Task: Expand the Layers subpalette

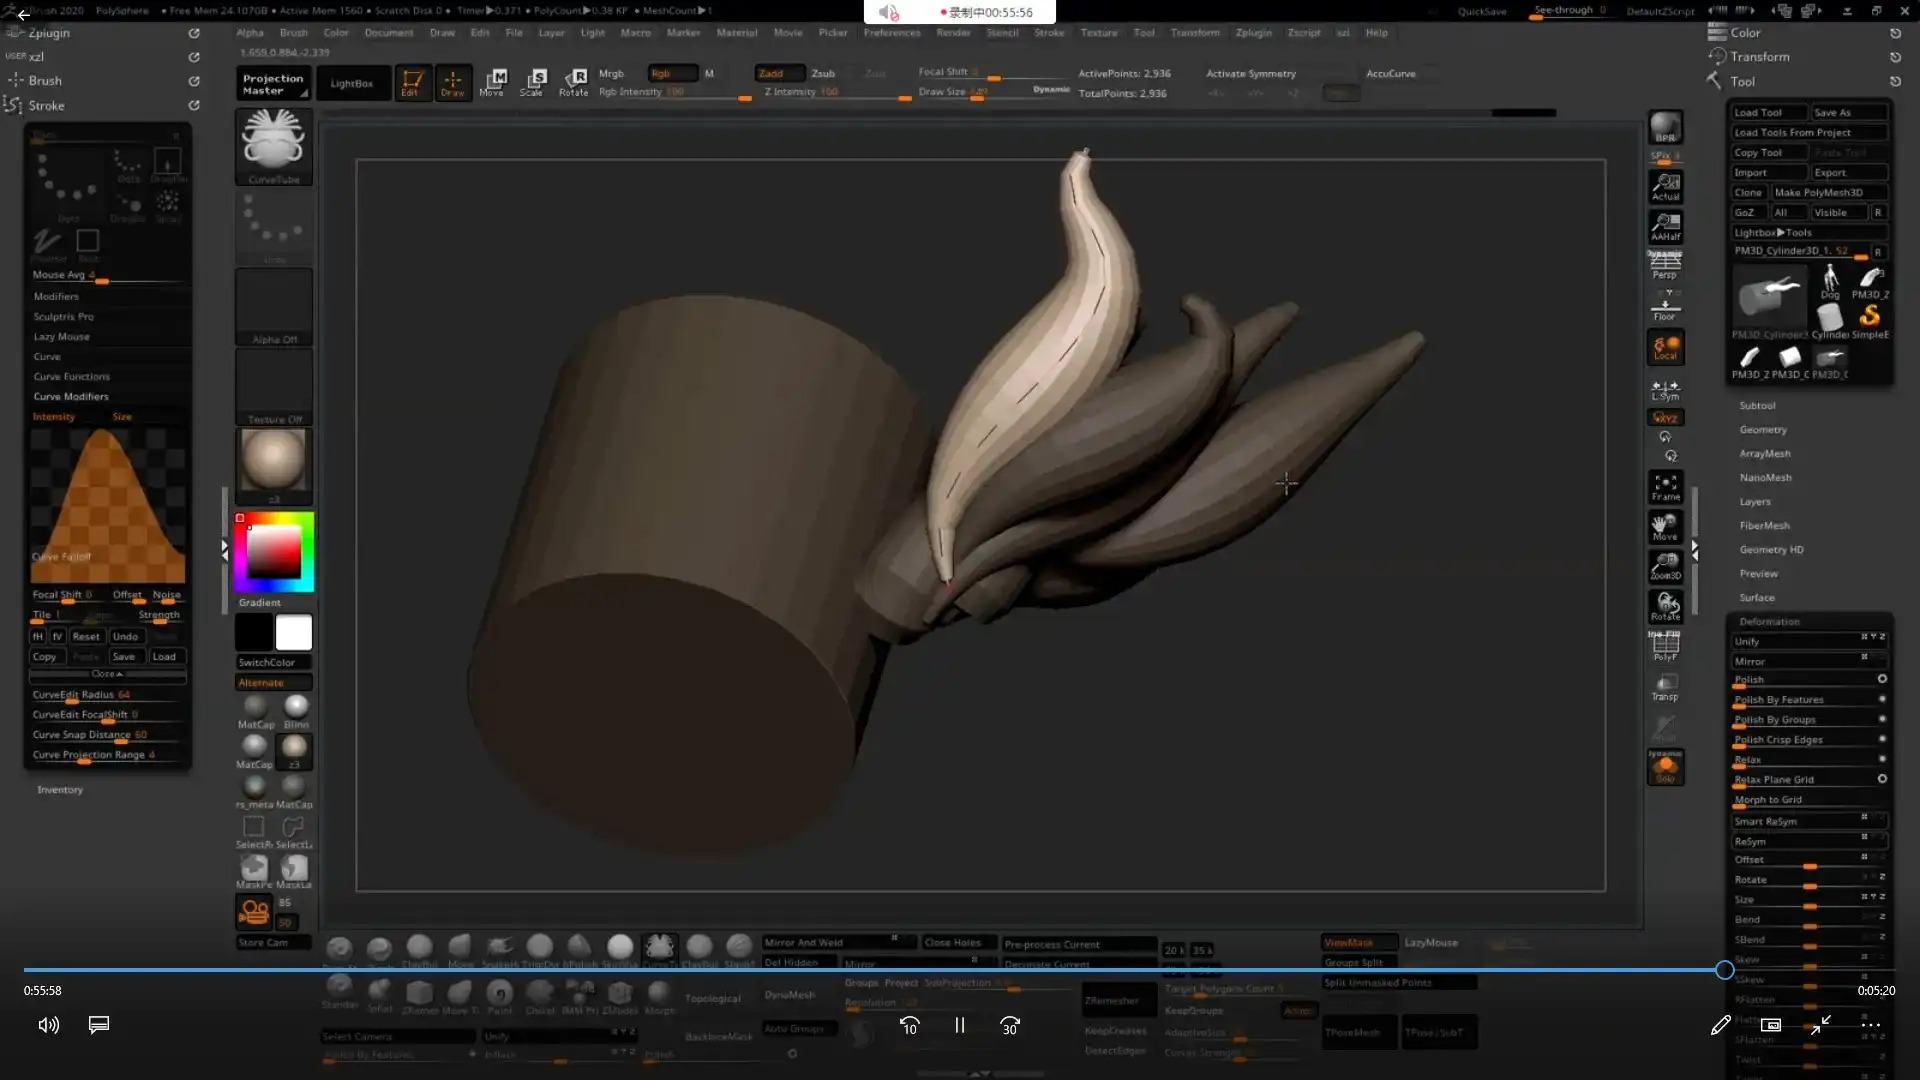Action: [x=1755, y=501]
